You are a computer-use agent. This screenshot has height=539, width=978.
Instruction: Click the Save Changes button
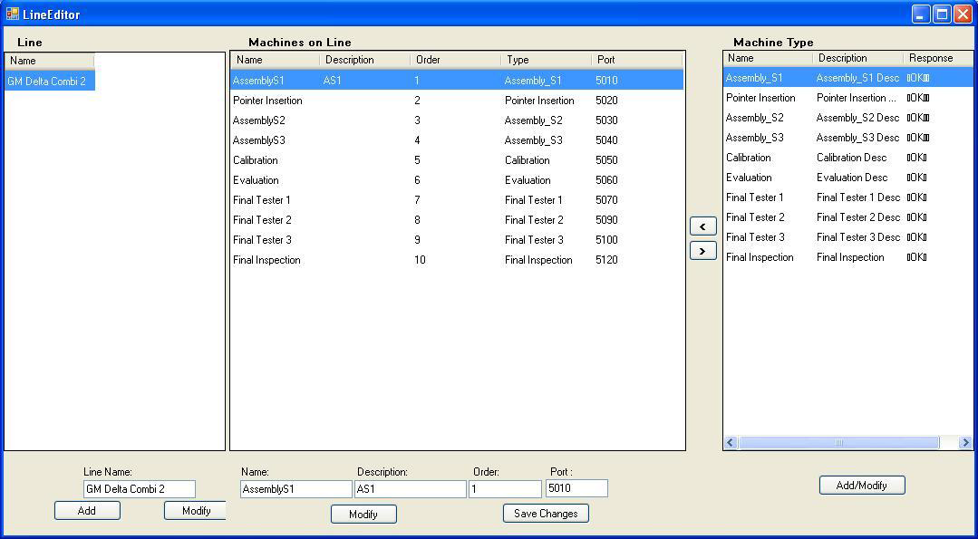coord(546,513)
